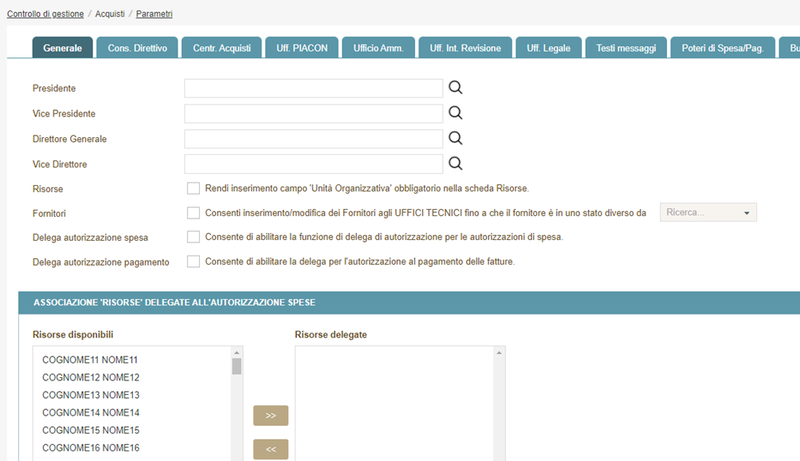Click the magnifier beside Vice Presidente field
Screen dimensions: 800x461
pos(455,113)
